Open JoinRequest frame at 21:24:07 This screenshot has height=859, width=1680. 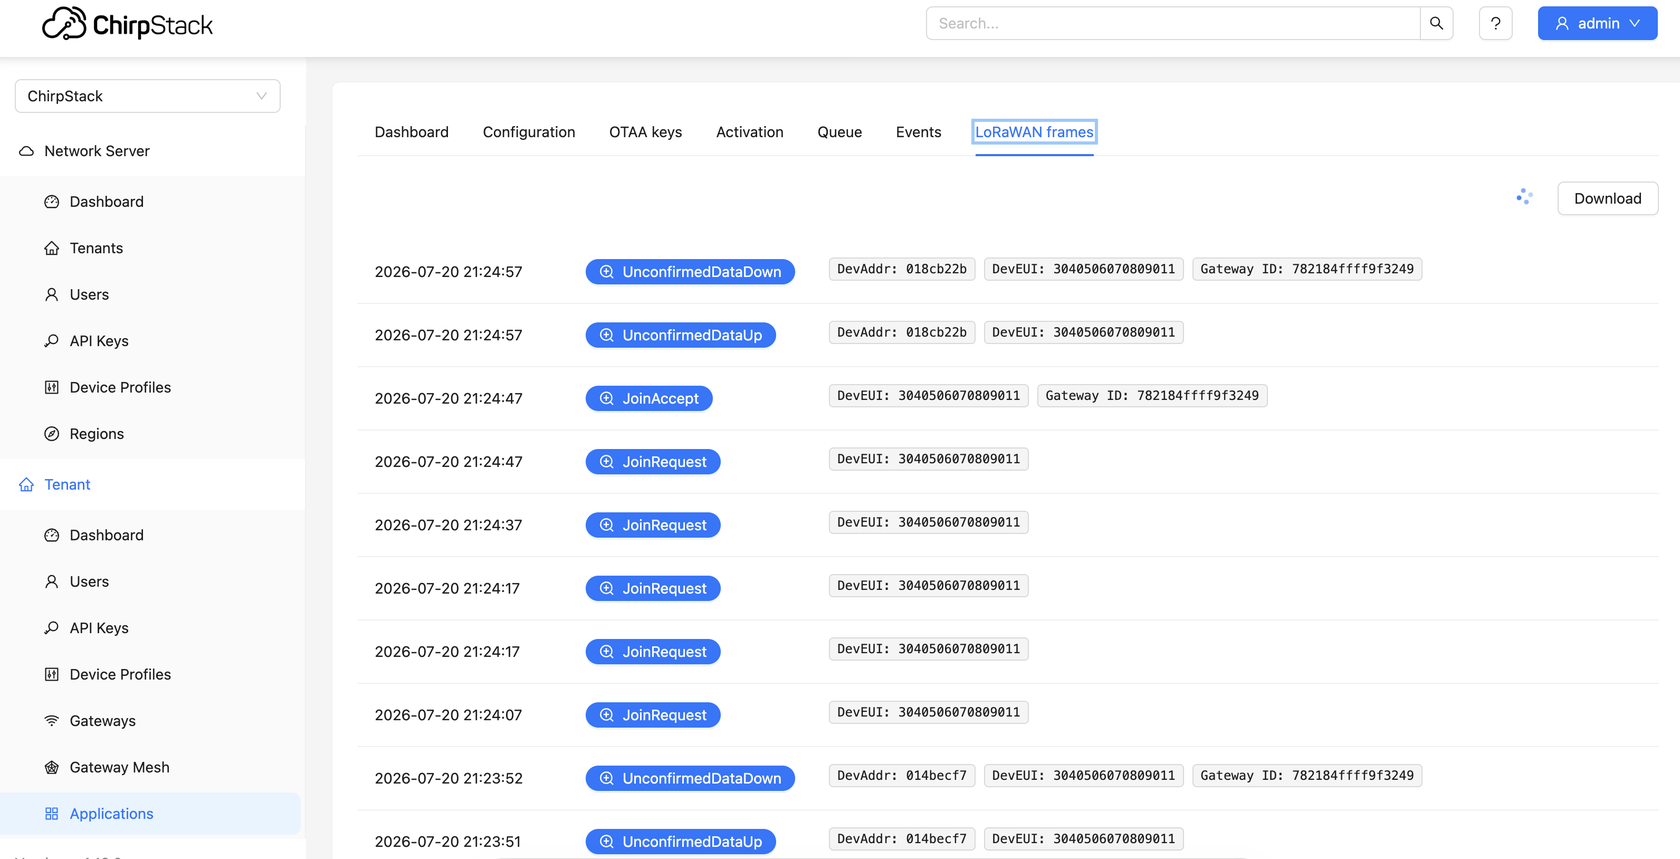tap(653, 715)
